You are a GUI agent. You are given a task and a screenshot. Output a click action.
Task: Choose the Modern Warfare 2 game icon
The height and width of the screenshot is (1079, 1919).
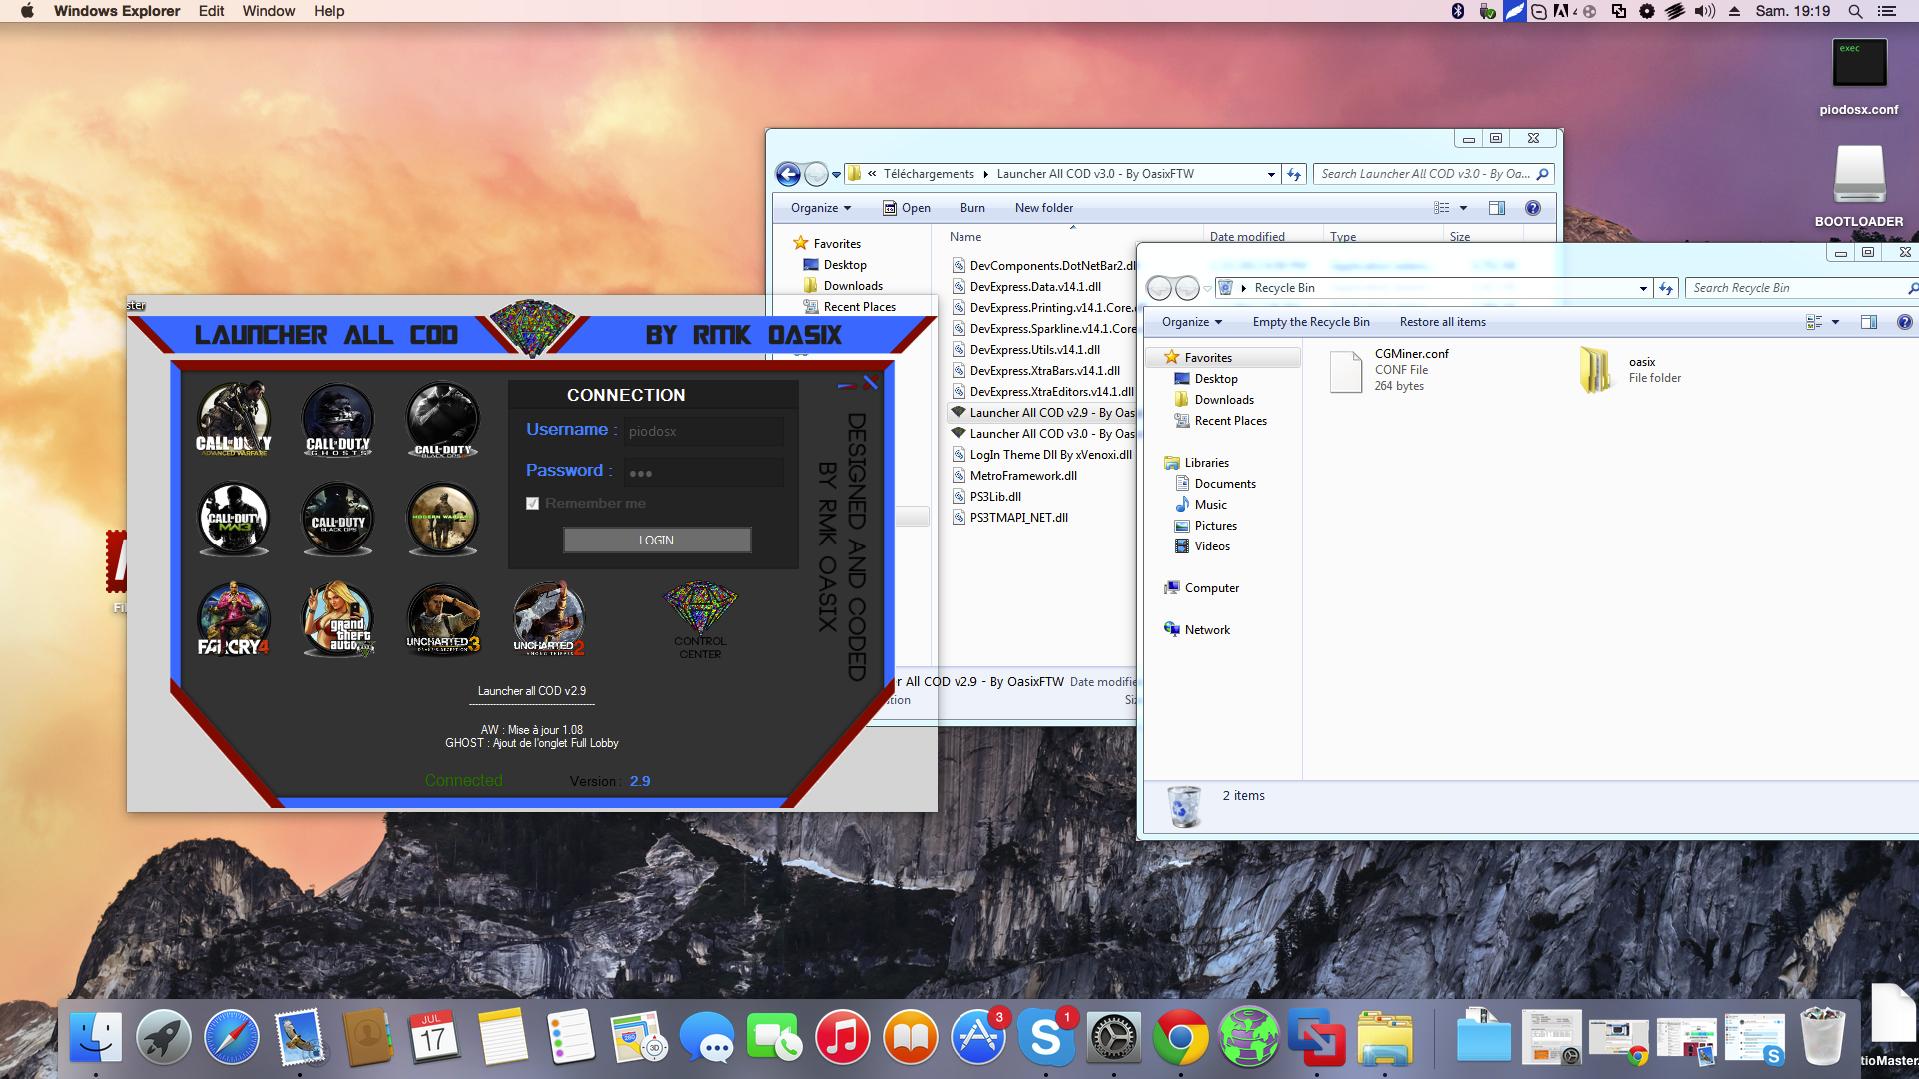442,519
